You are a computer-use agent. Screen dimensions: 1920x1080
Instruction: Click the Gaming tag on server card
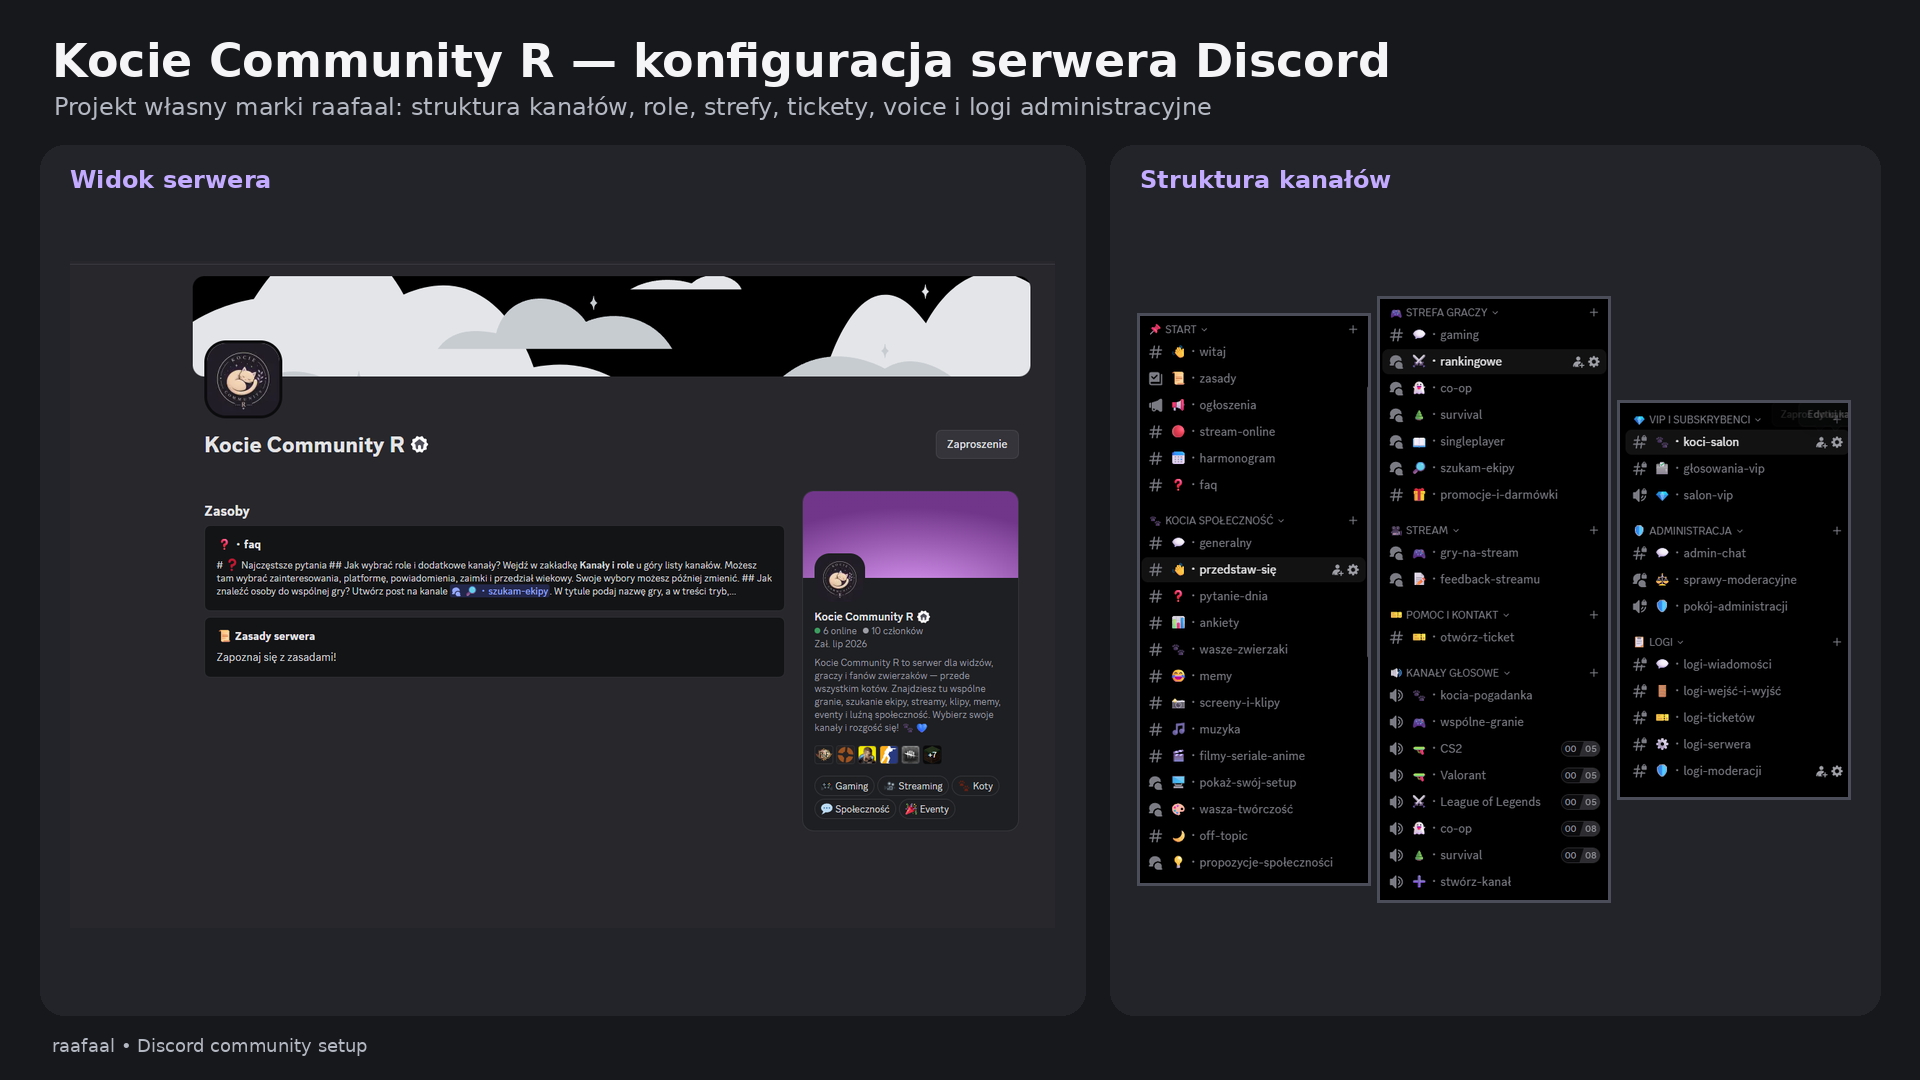[845, 786]
